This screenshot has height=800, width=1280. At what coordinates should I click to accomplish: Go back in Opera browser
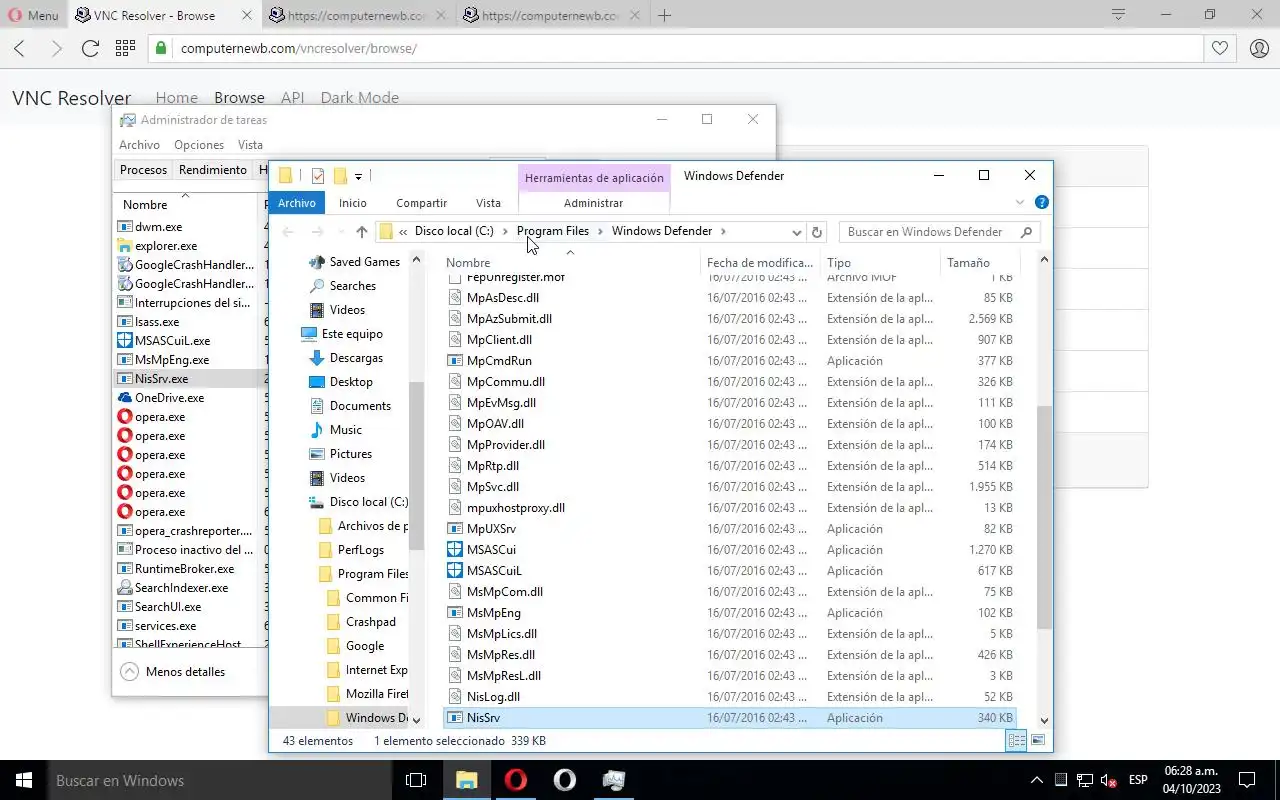coord(20,48)
